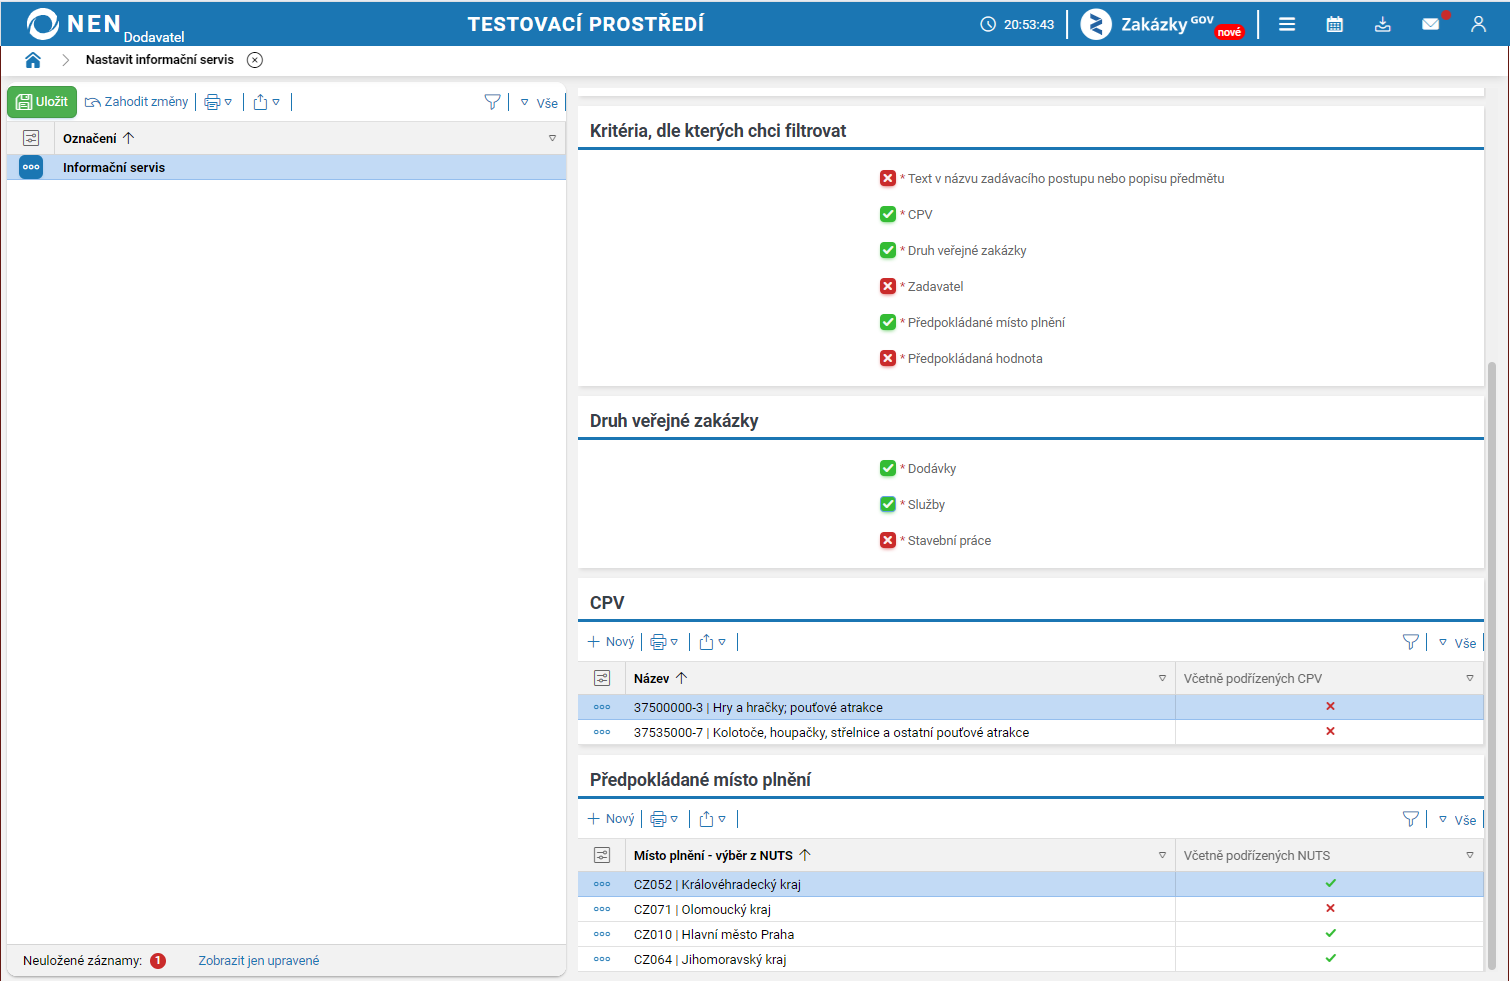This screenshot has height=981, width=1510.
Task: Open the hamburger menu icon
Action: [x=1287, y=24]
